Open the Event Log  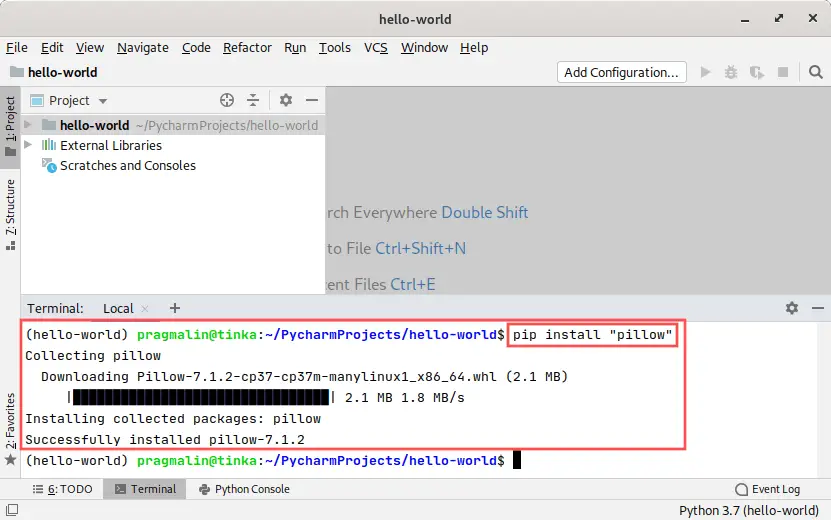pos(768,489)
